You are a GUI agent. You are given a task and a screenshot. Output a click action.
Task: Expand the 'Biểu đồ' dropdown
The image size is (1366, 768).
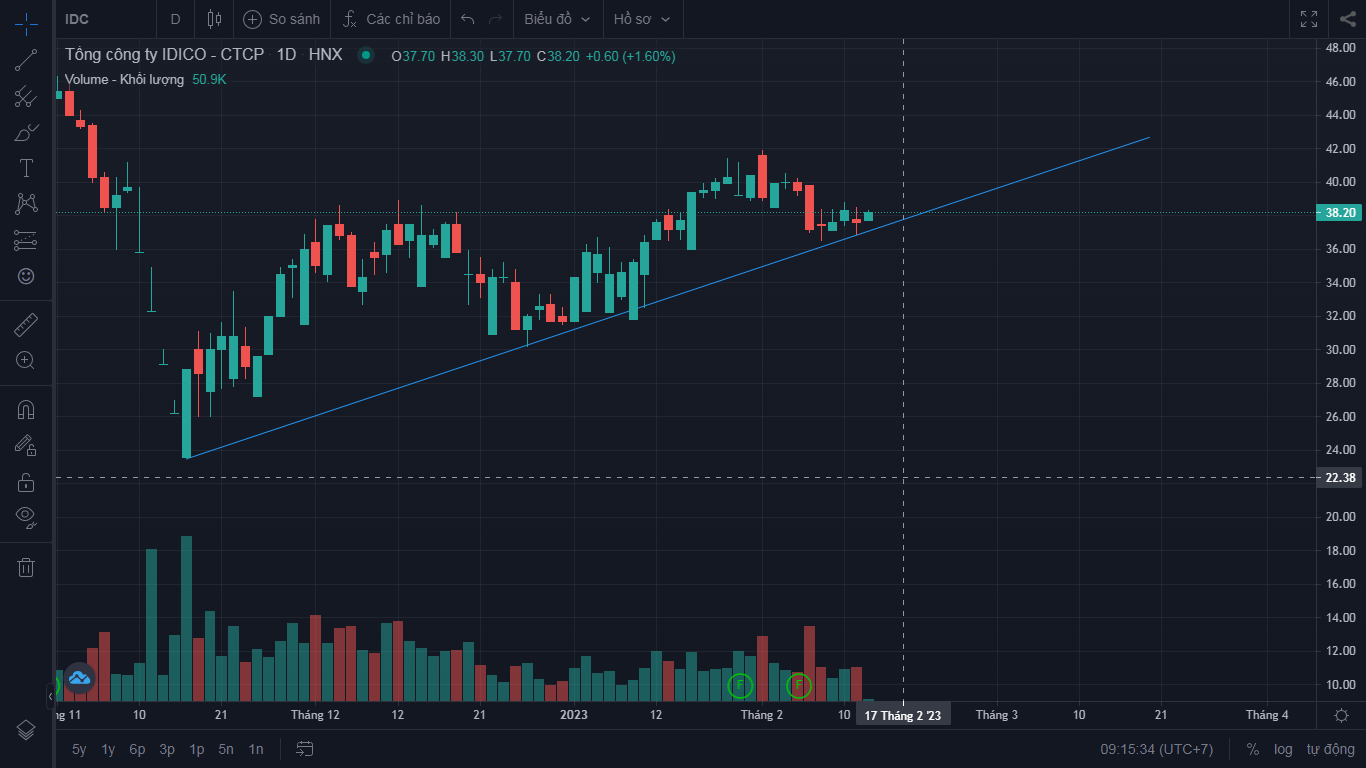(557, 19)
